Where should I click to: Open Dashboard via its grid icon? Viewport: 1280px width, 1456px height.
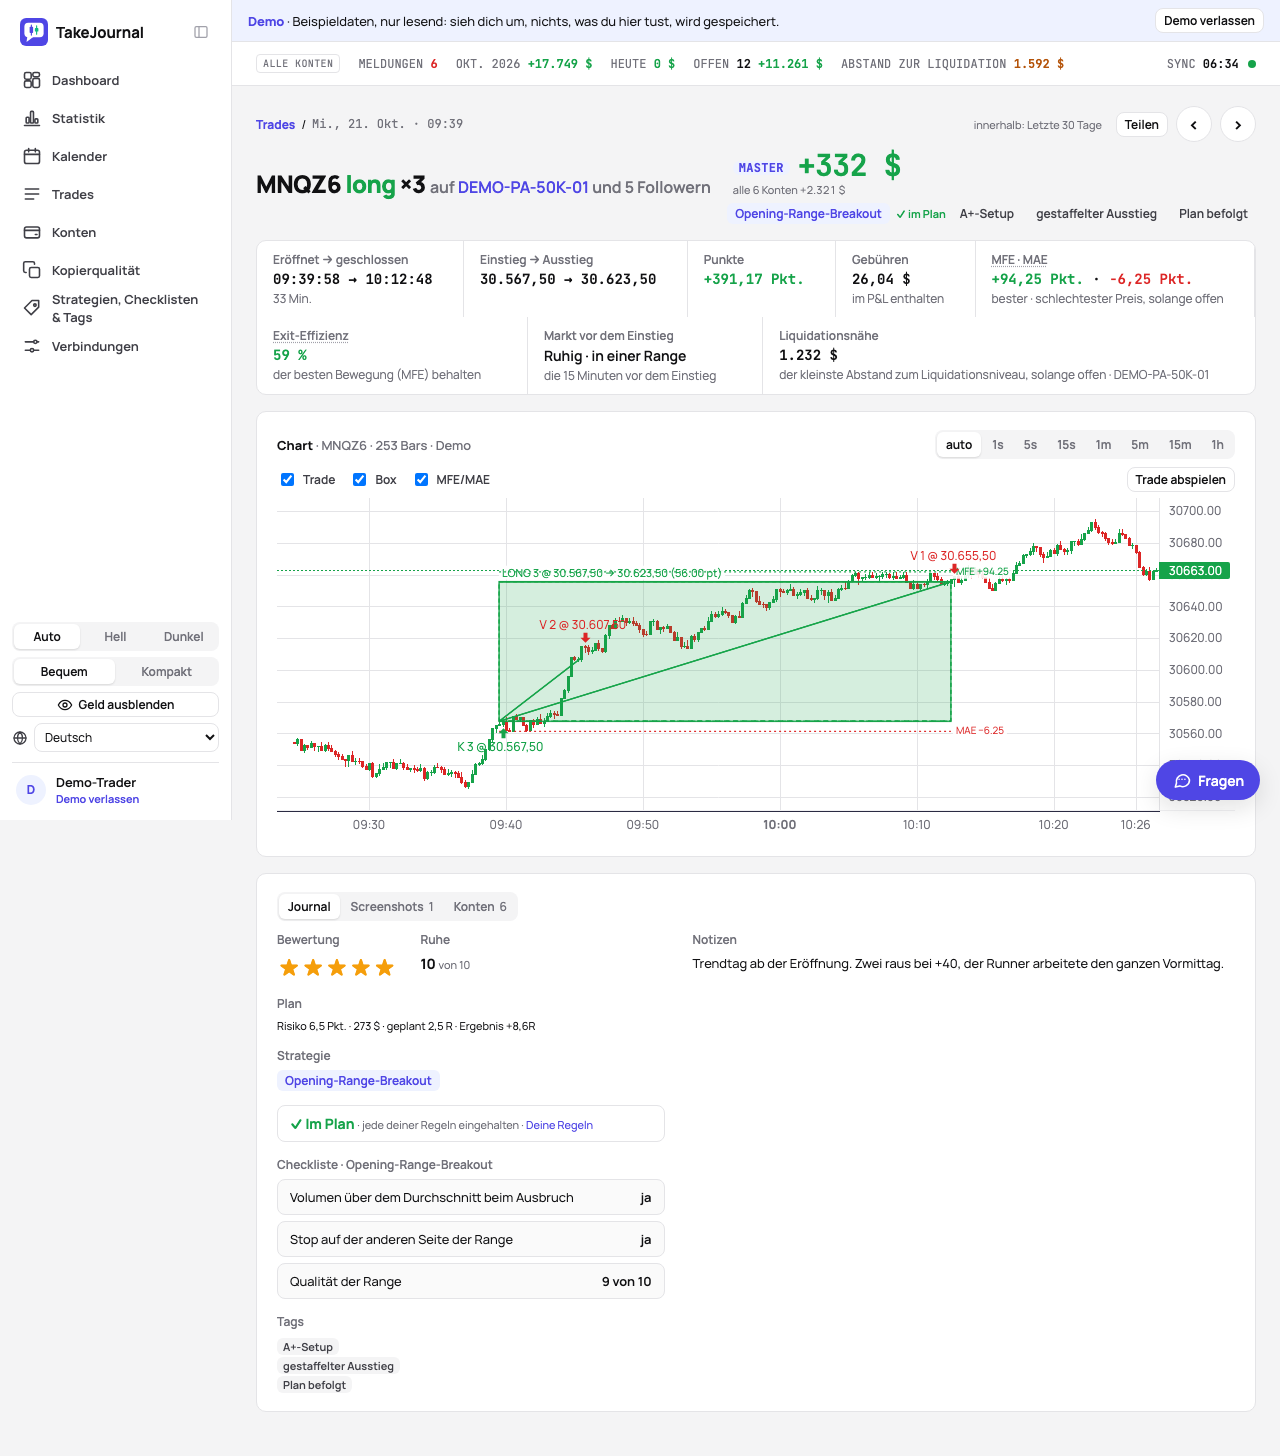click(32, 80)
